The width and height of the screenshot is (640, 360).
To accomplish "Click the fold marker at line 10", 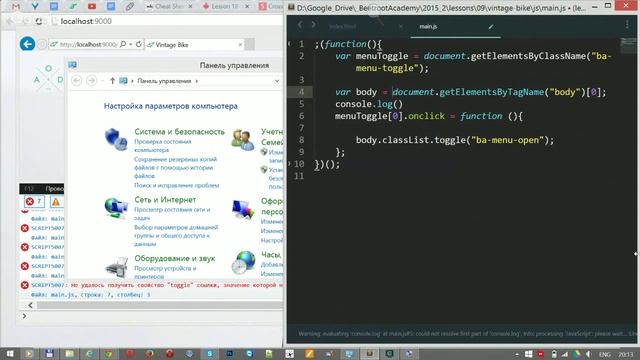I will [x=289, y=164].
